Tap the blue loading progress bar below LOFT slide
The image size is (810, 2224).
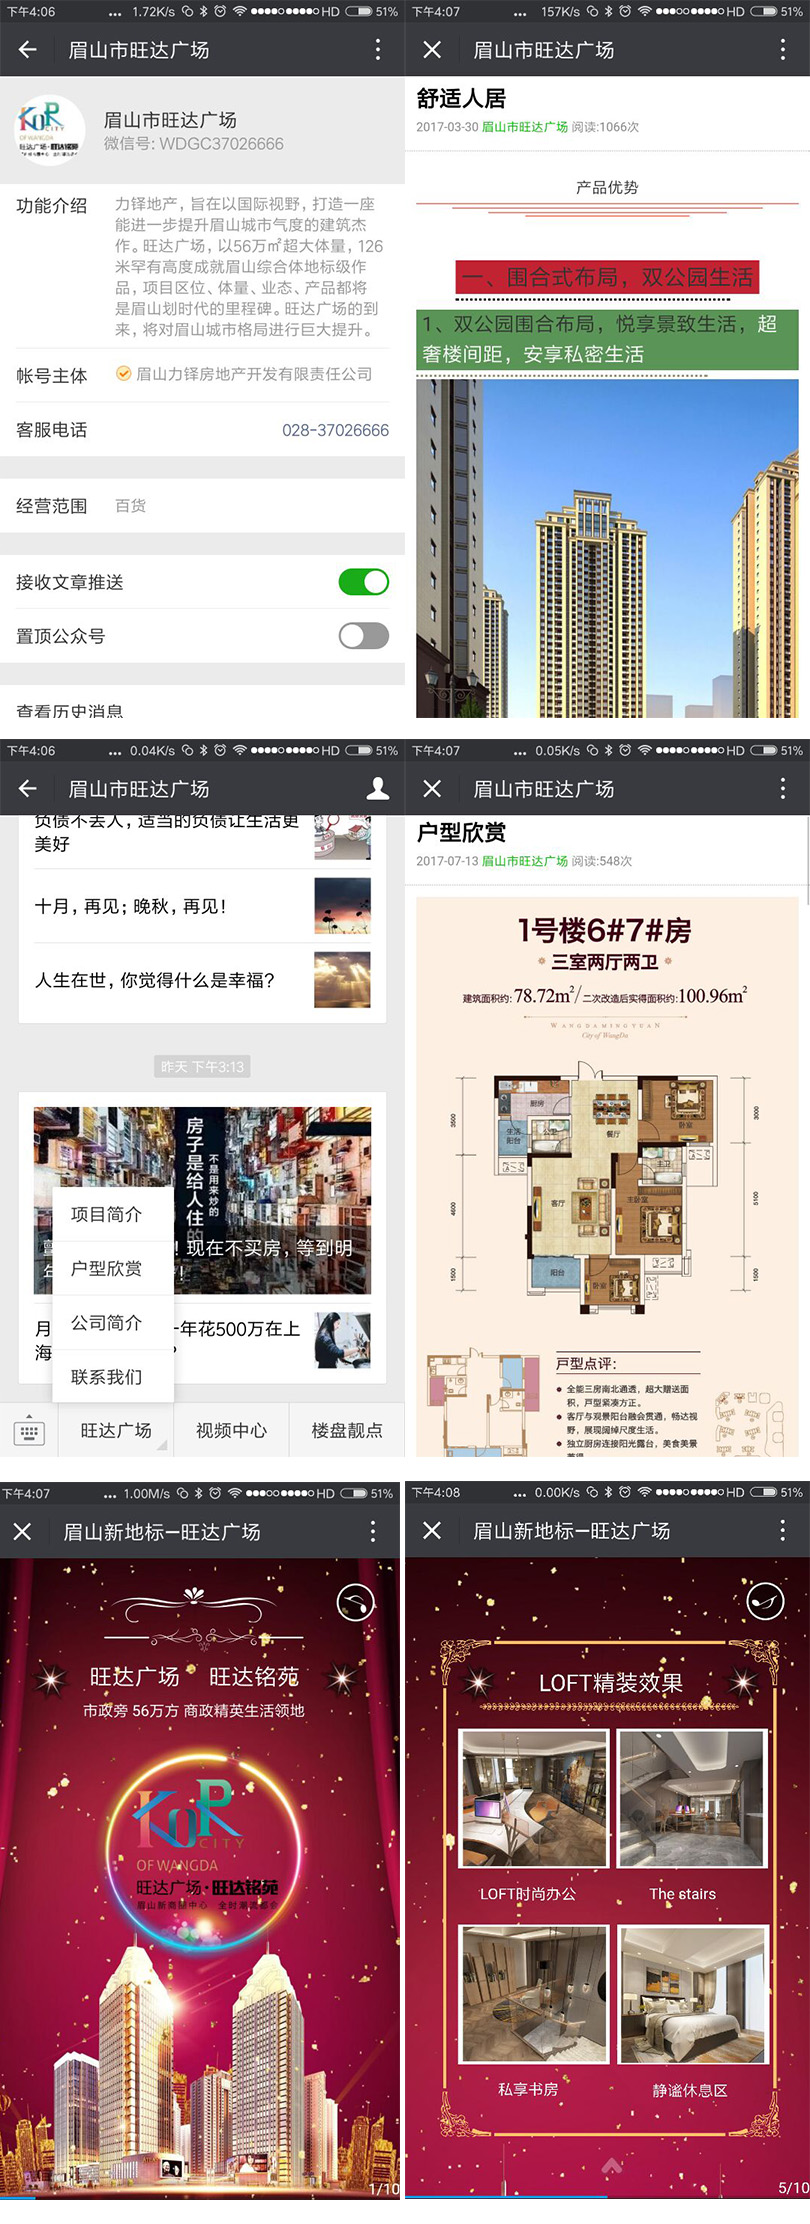click(x=506, y=2198)
